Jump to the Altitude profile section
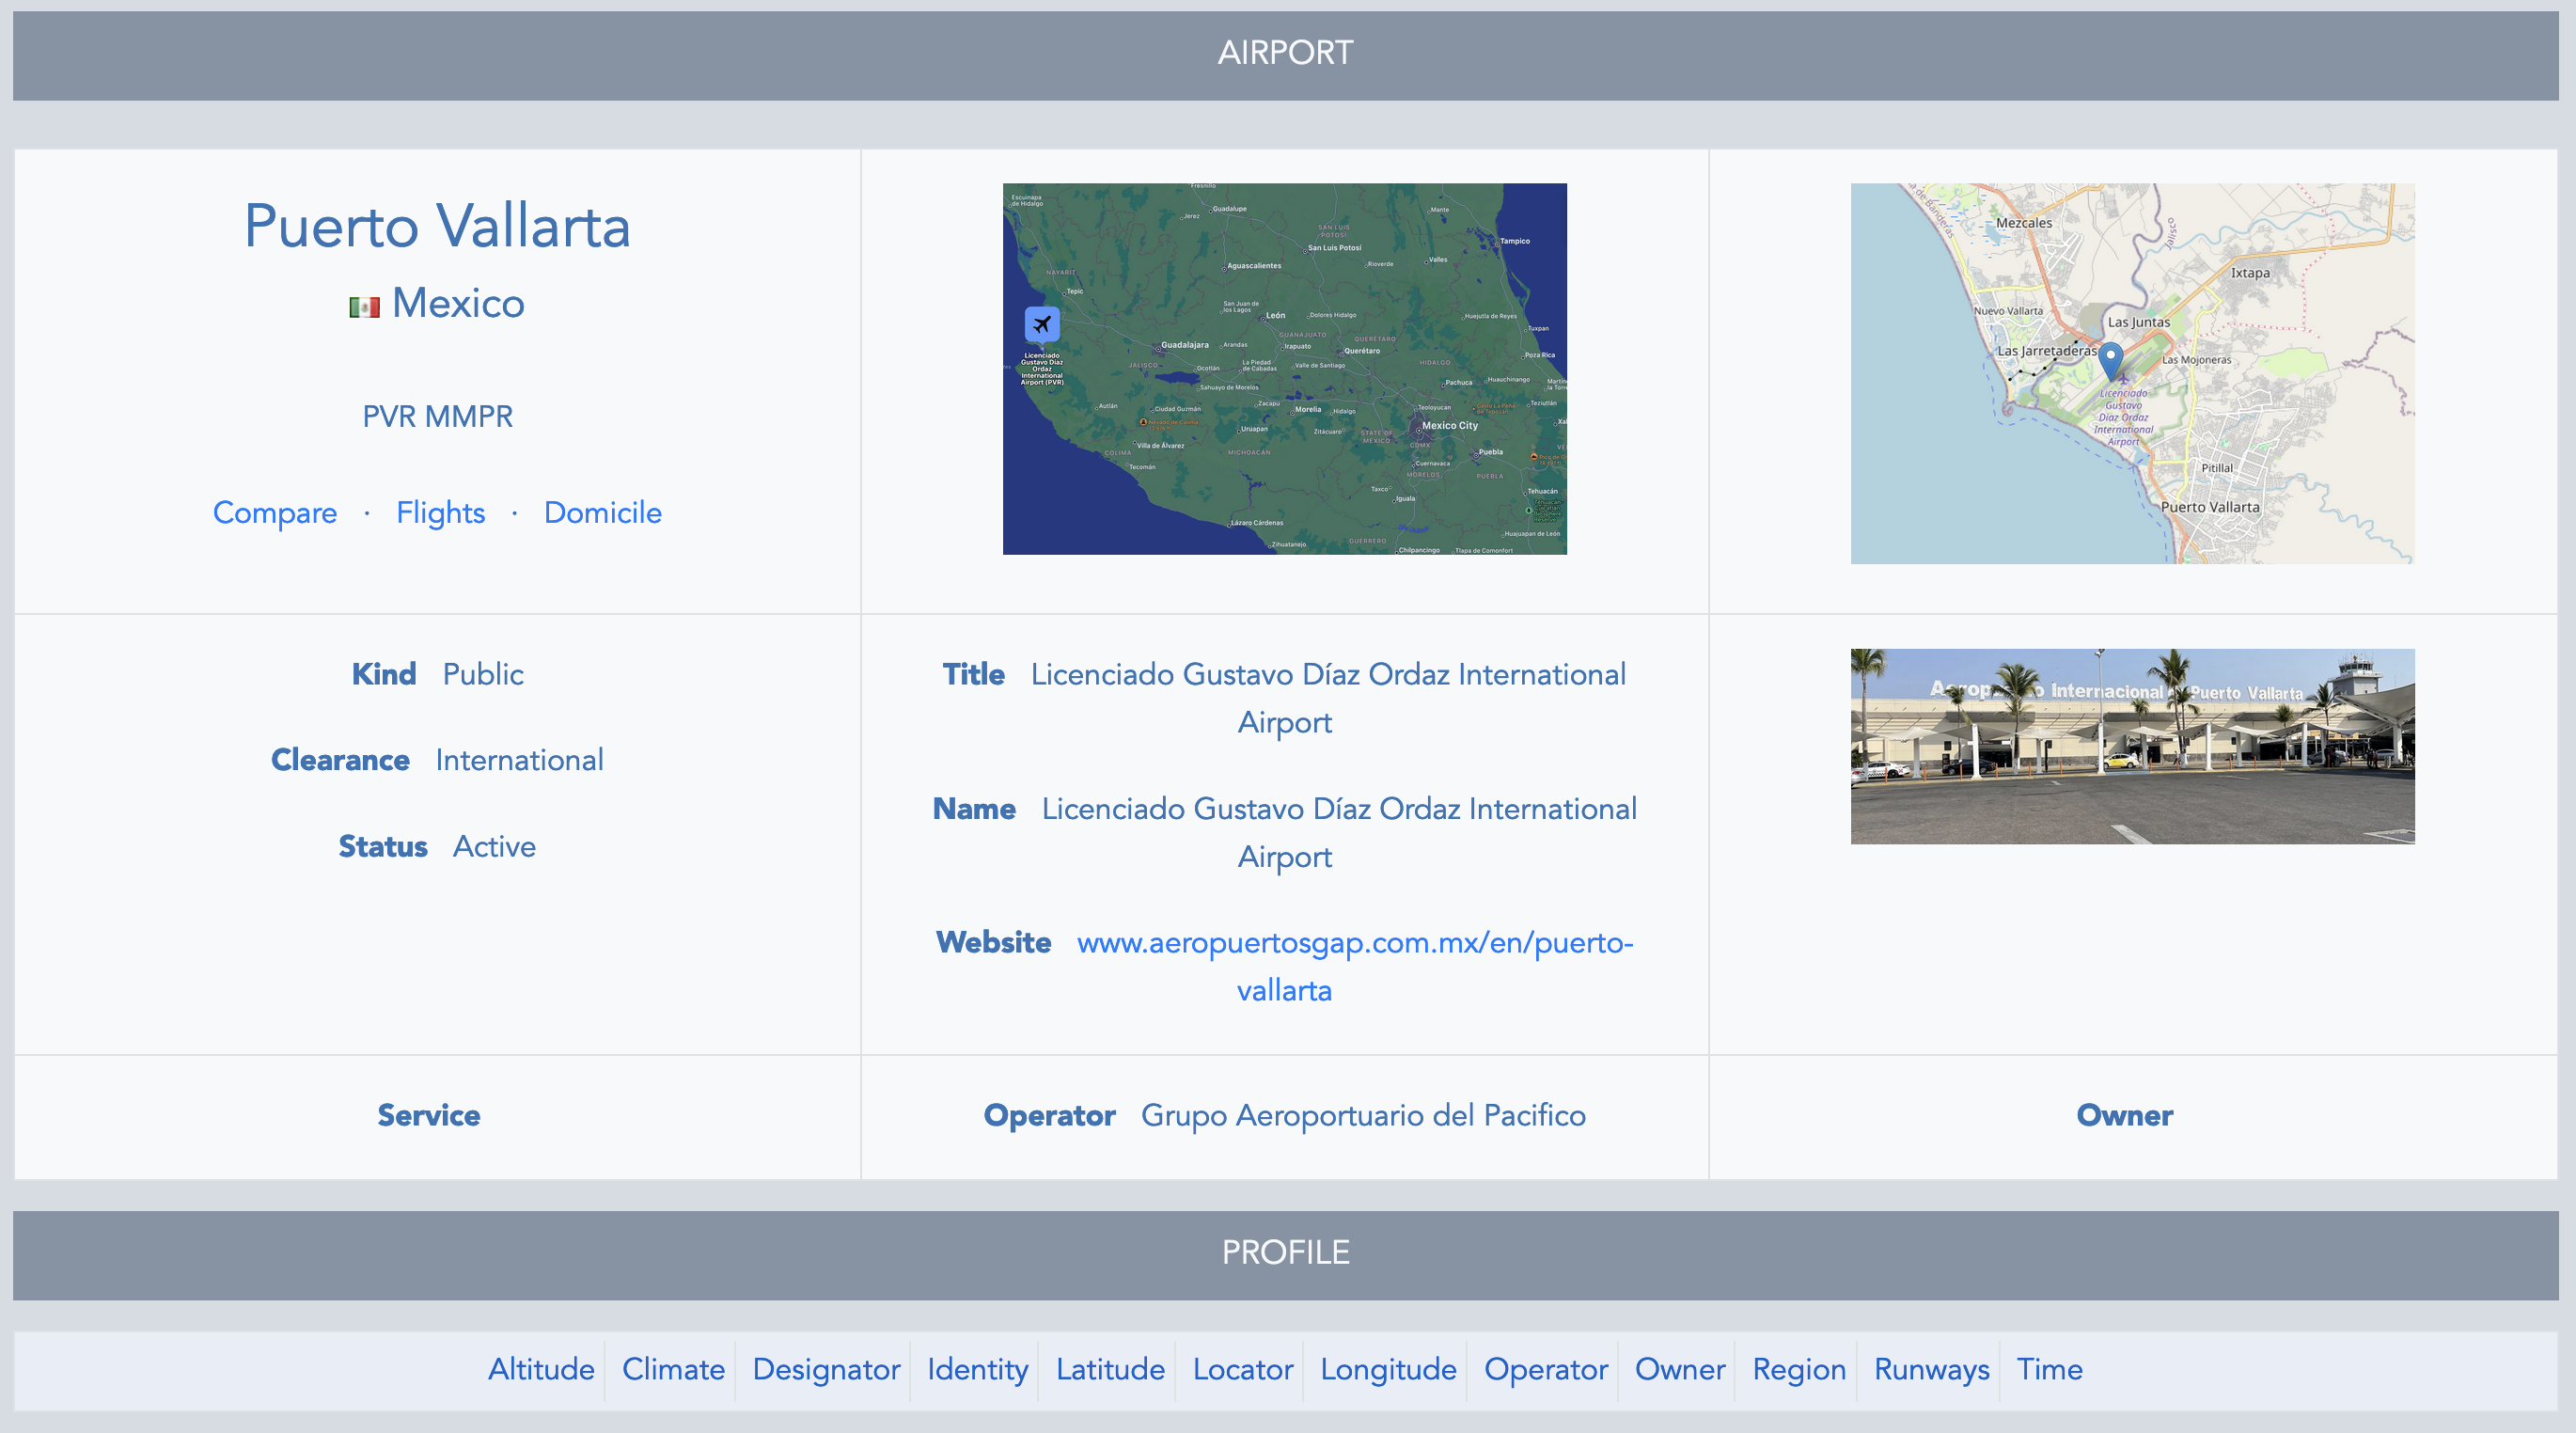This screenshot has width=2576, height=1433. point(541,1369)
